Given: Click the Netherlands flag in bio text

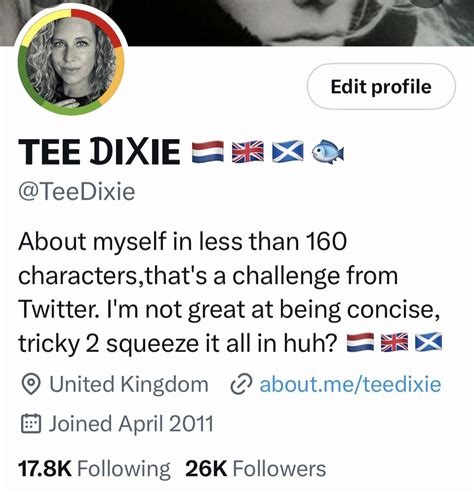Looking at the screenshot, I should click(x=360, y=343).
